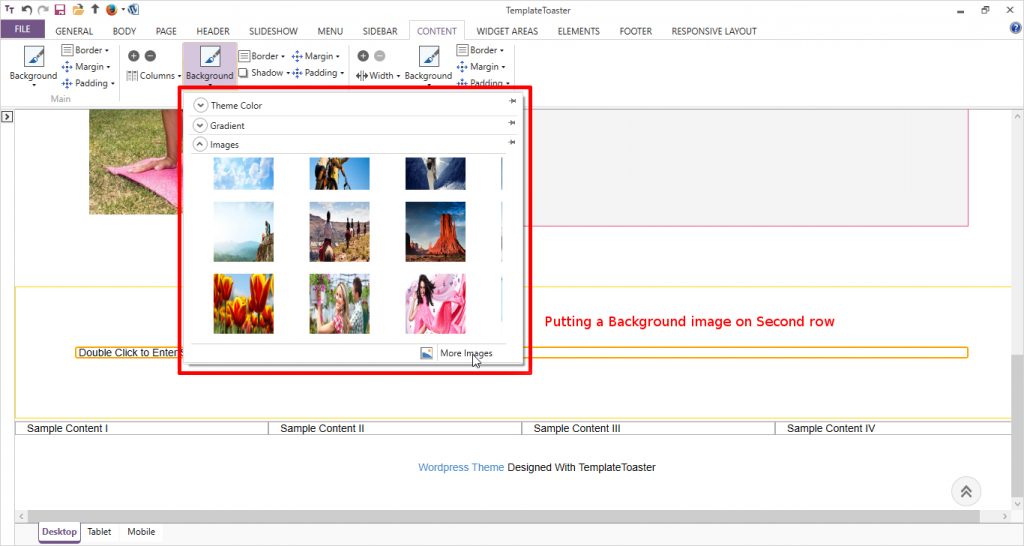Switch to Tablet view tab
This screenshot has height=546, width=1024.
(99, 532)
